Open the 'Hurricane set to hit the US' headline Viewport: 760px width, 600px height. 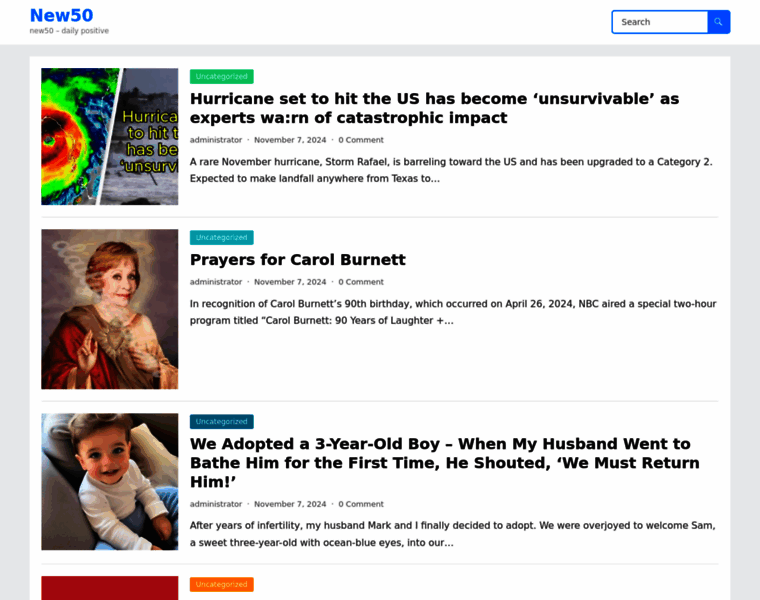point(434,108)
